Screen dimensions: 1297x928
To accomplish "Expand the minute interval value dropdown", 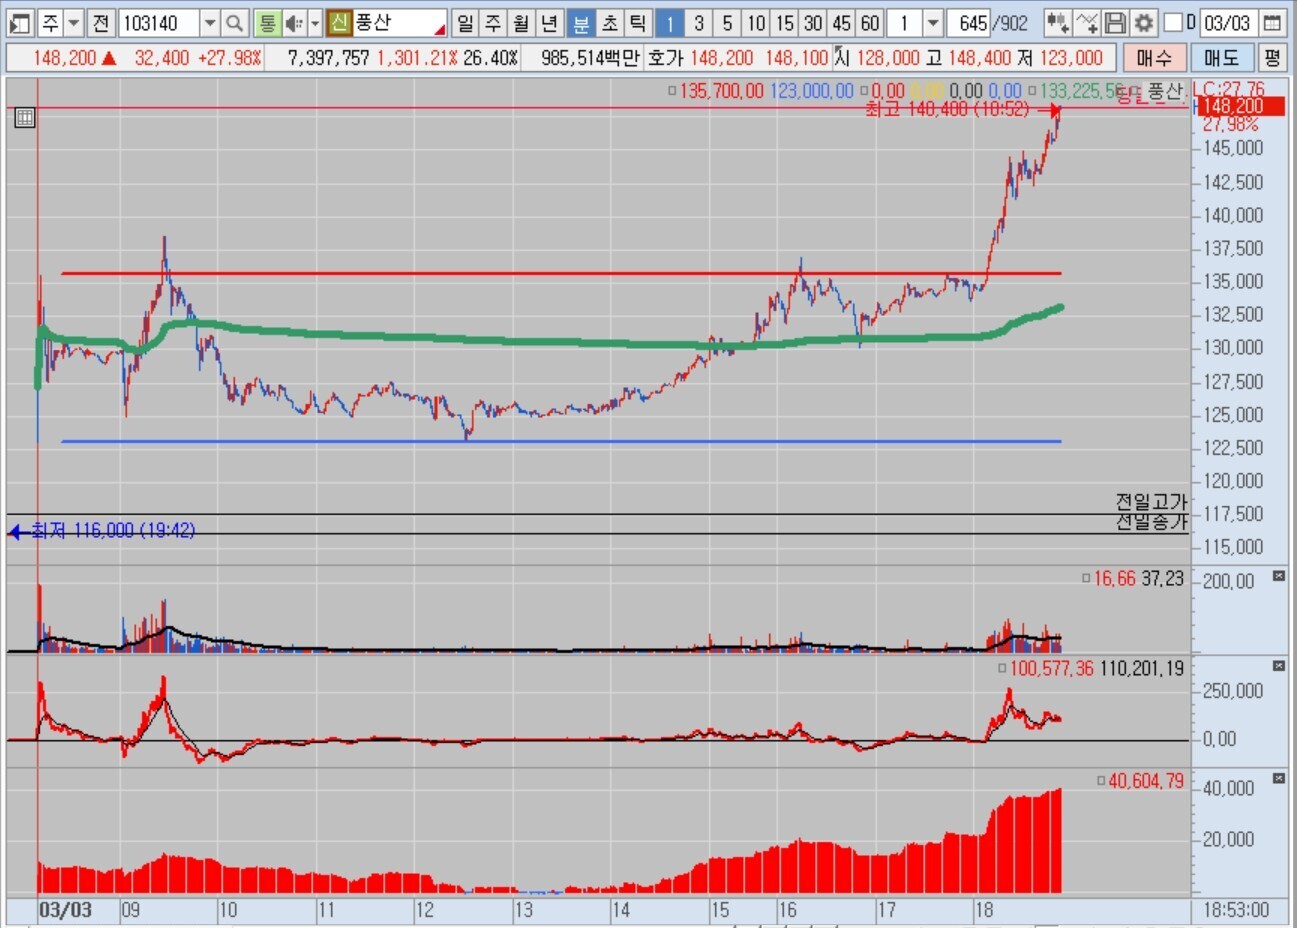I will click(x=932, y=23).
